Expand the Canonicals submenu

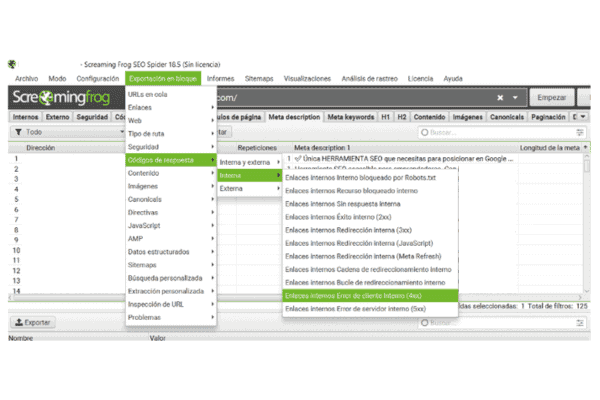[171, 199]
